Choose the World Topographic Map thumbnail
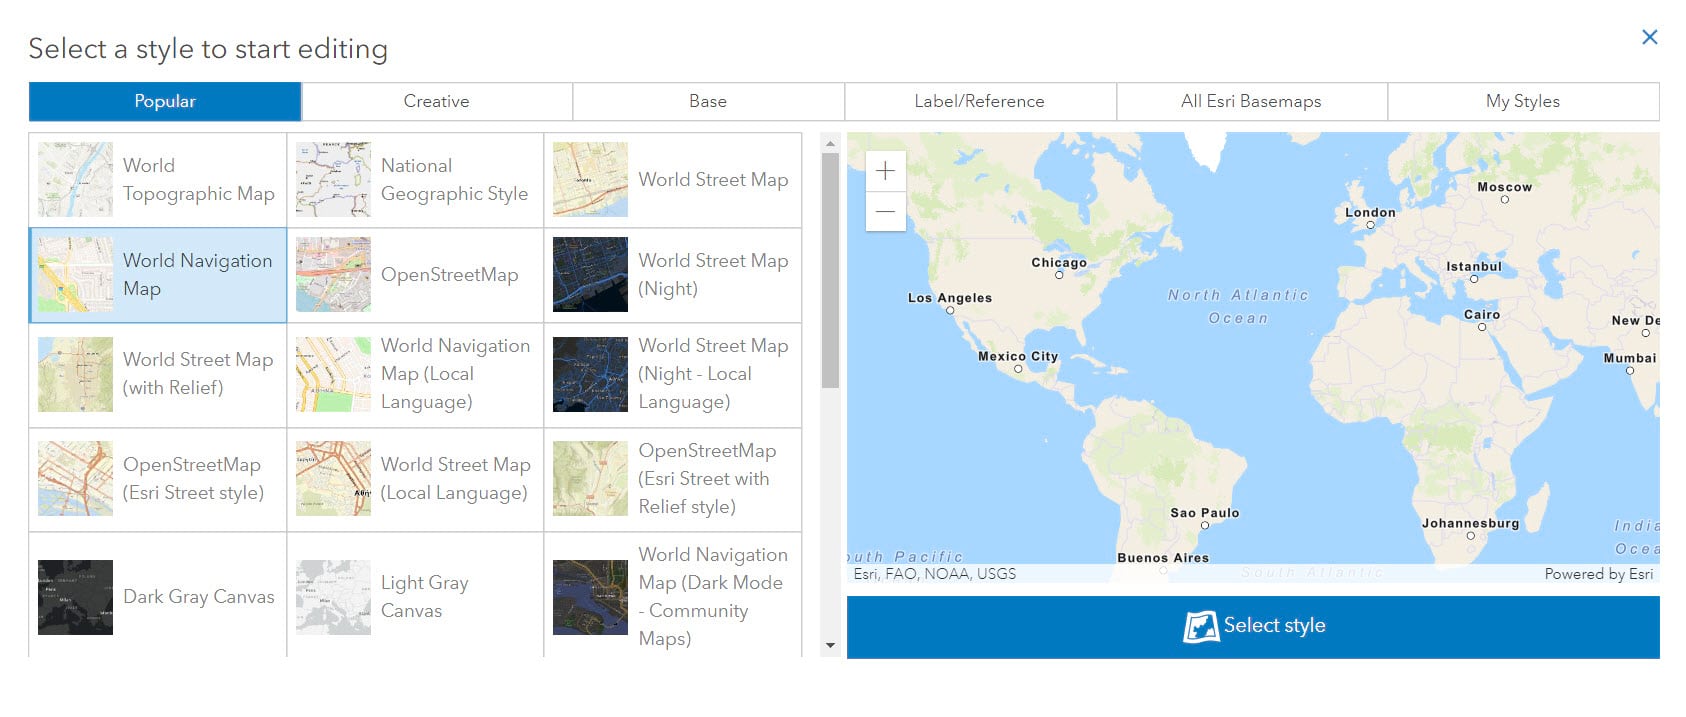Viewport: 1686px width, 717px height. tap(76, 180)
